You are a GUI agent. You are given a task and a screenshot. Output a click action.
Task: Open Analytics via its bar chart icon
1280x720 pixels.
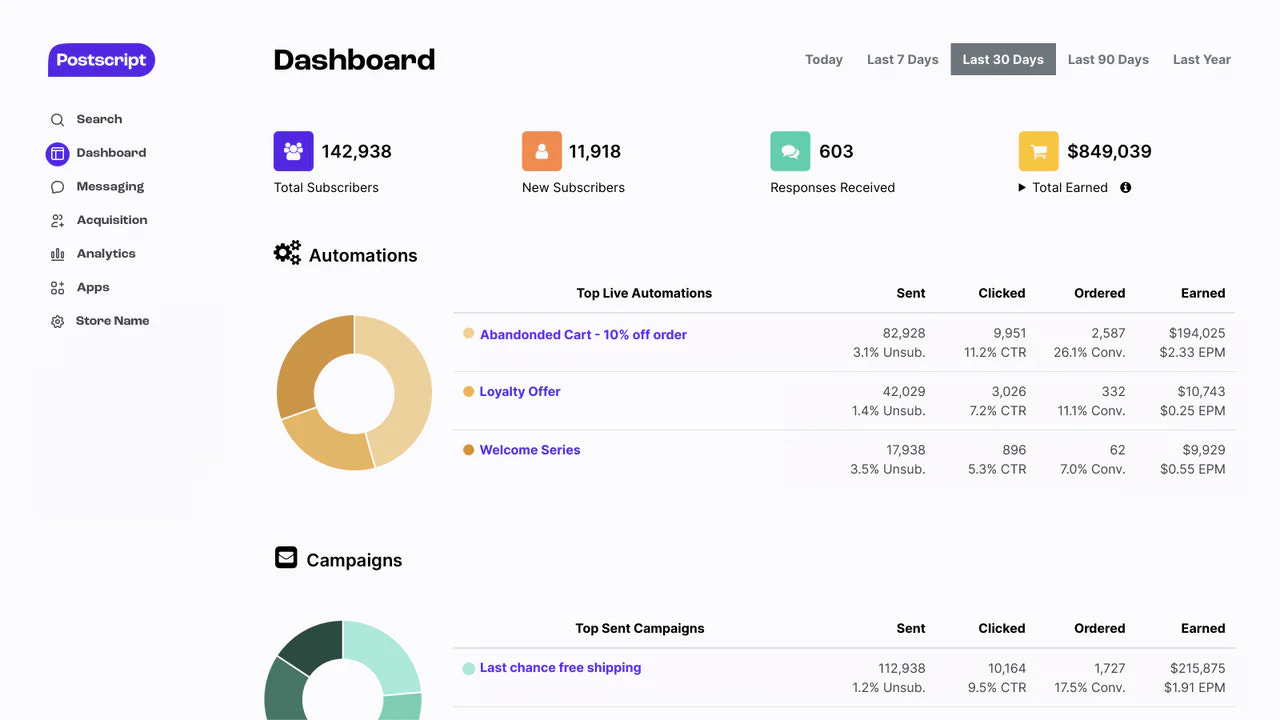[x=57, y=254]
